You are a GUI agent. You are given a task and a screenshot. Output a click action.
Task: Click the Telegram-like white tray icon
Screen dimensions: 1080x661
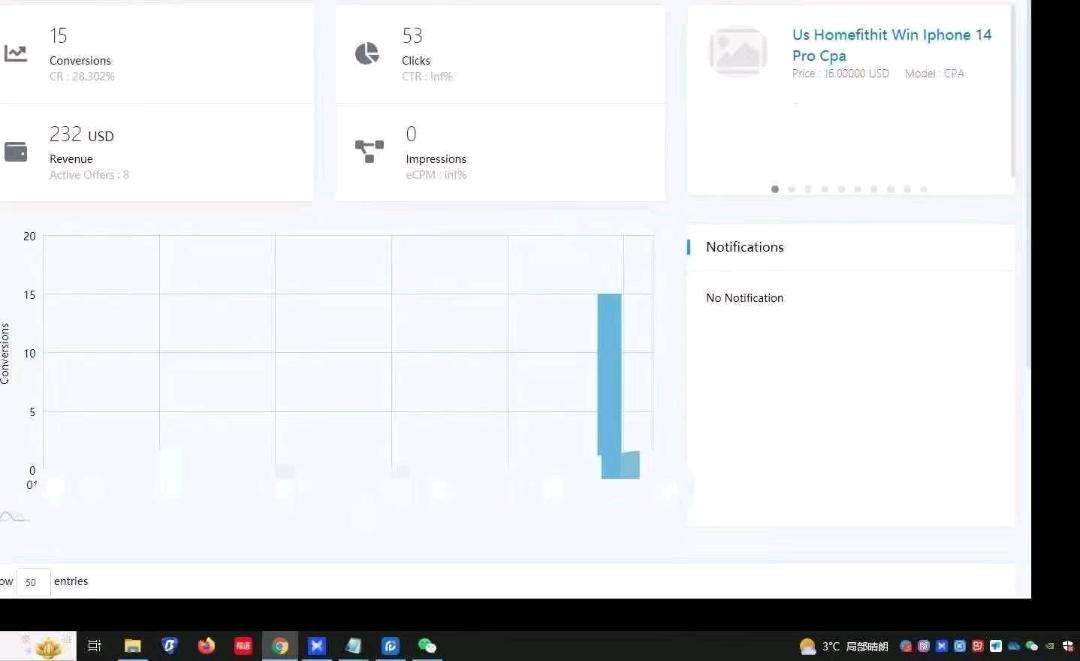[x=996, y=646]
